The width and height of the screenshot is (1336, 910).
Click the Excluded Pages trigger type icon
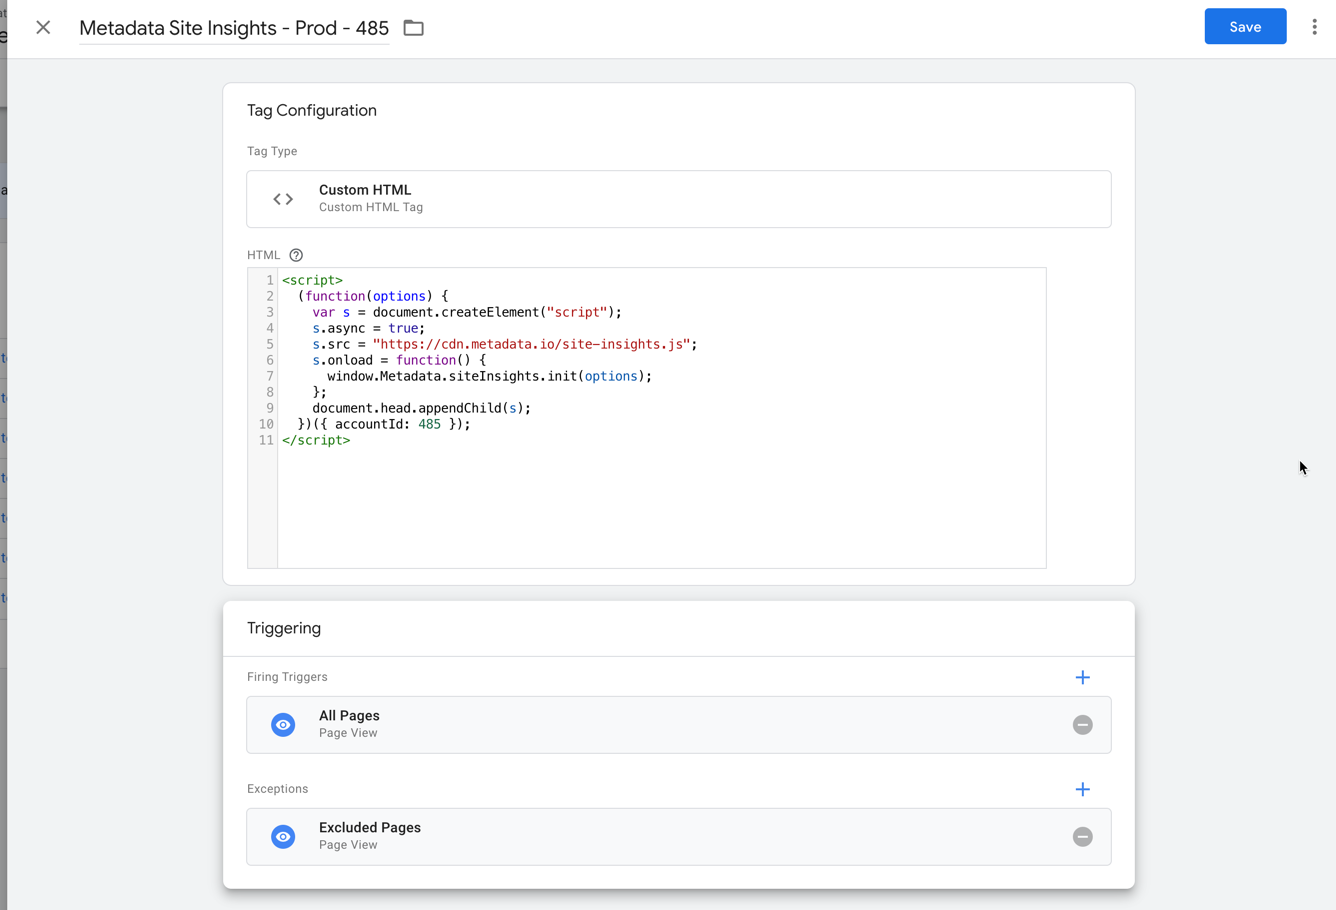(x=283, y=836)
